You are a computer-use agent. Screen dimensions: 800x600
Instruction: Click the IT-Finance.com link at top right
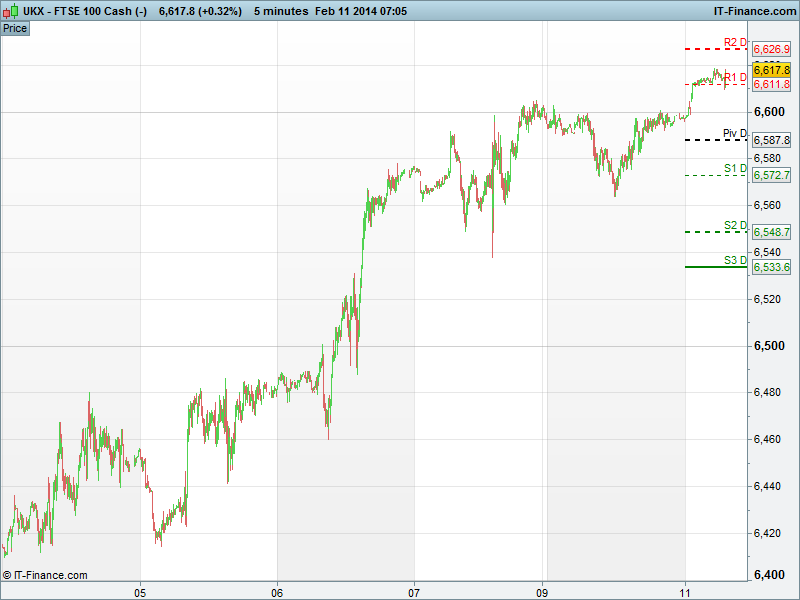[754, 10]
